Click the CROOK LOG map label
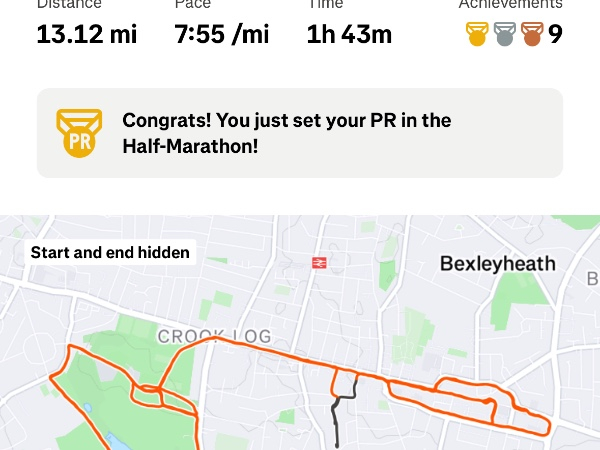Image resolution: width=600 pixels, height=450 pixels. 214,337
